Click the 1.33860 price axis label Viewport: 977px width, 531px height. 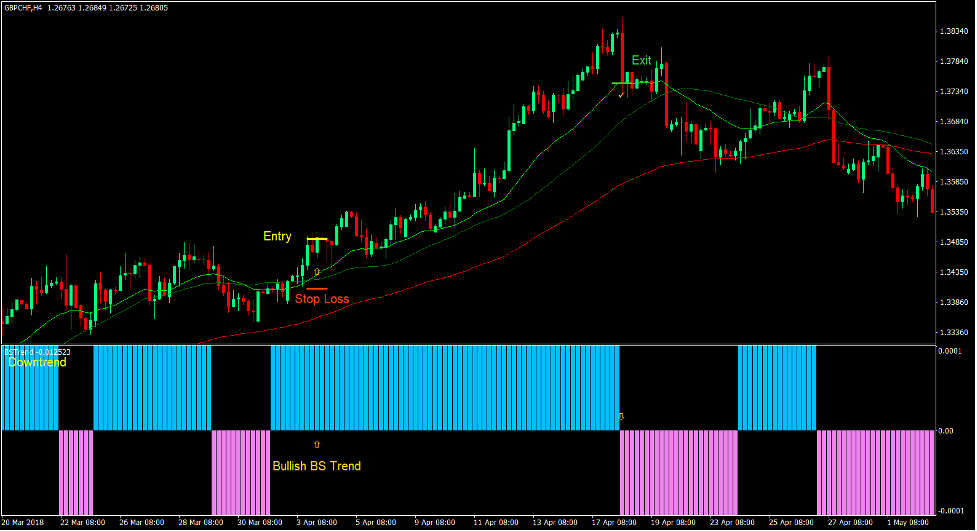953,302
